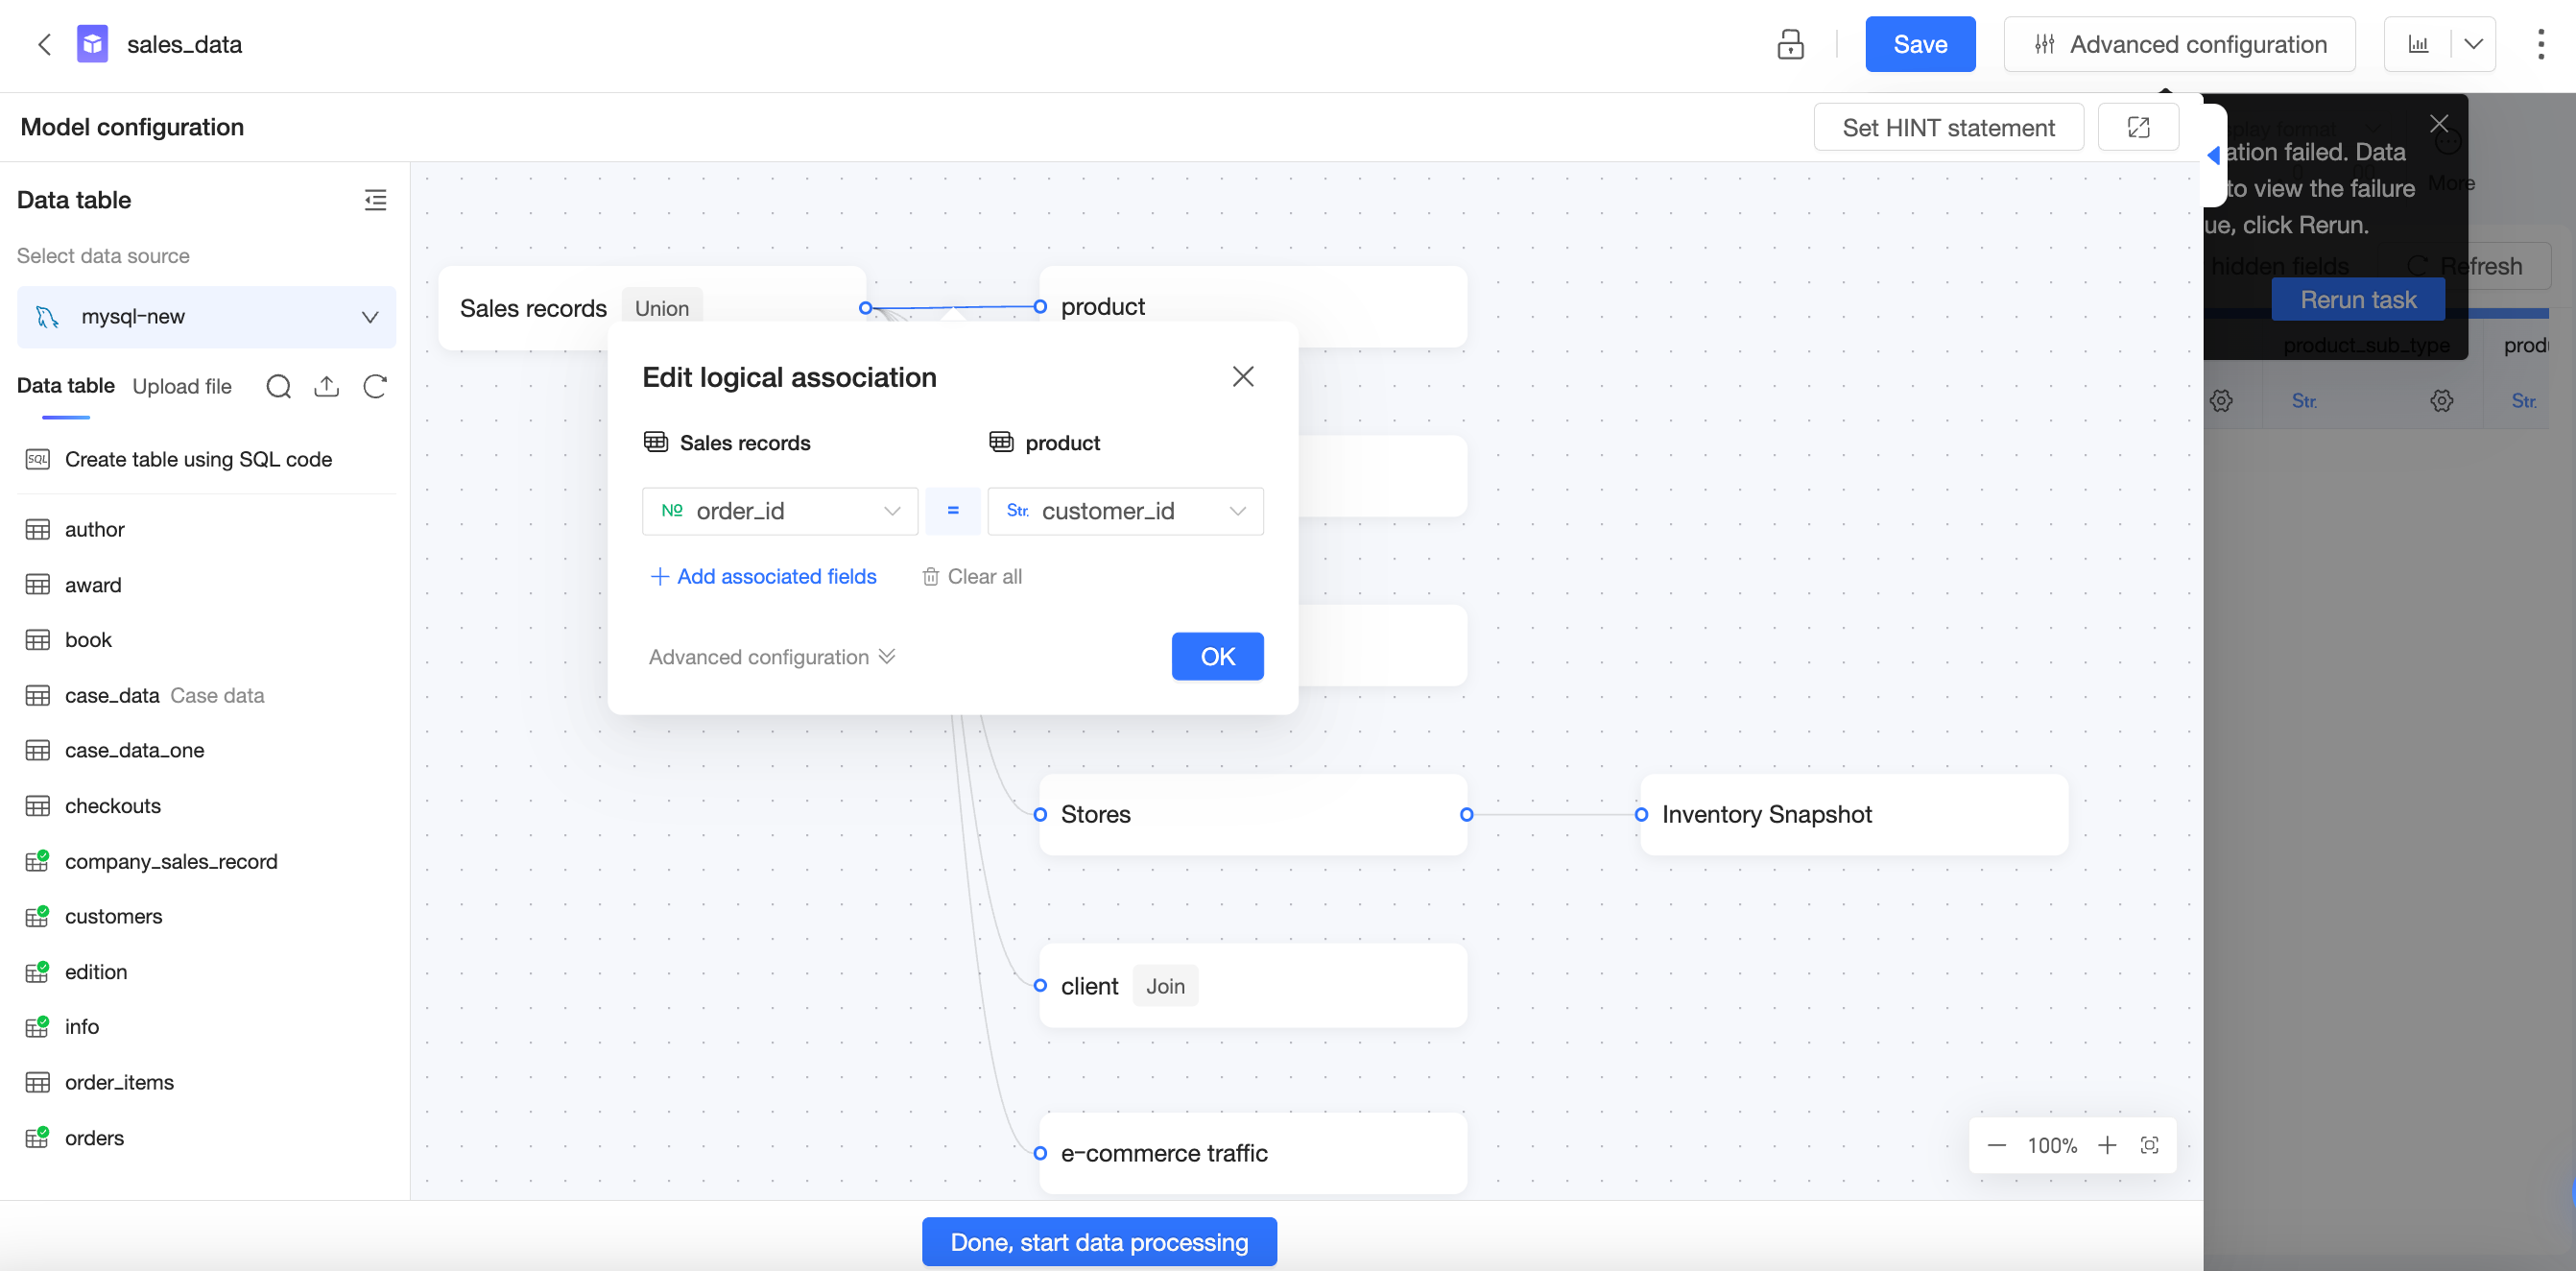Select the client node
This screenshot has height=1271, width=2576.
click(x=1253, y=986)
